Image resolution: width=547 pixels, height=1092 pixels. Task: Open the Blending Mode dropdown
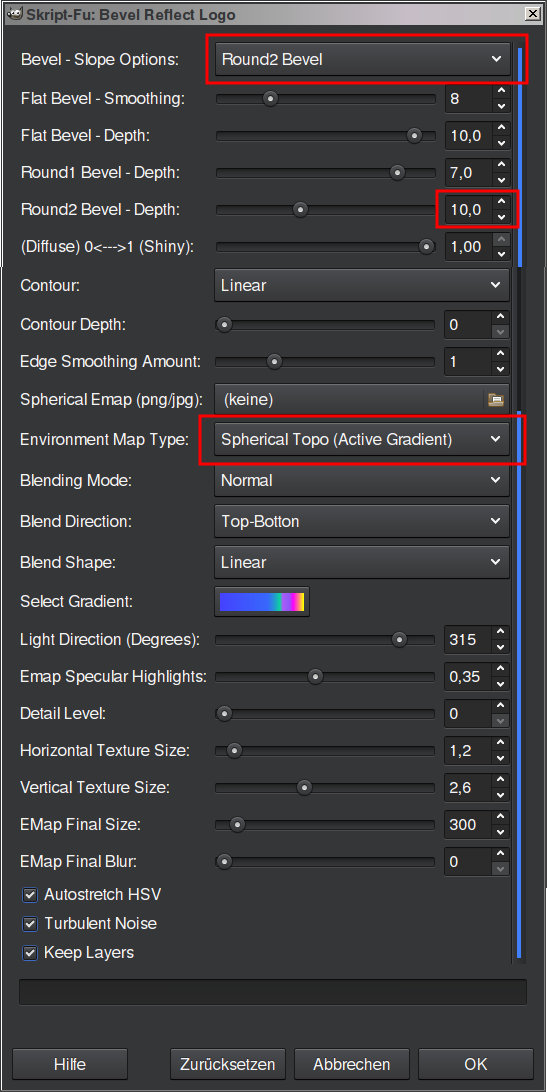point(362,481)
